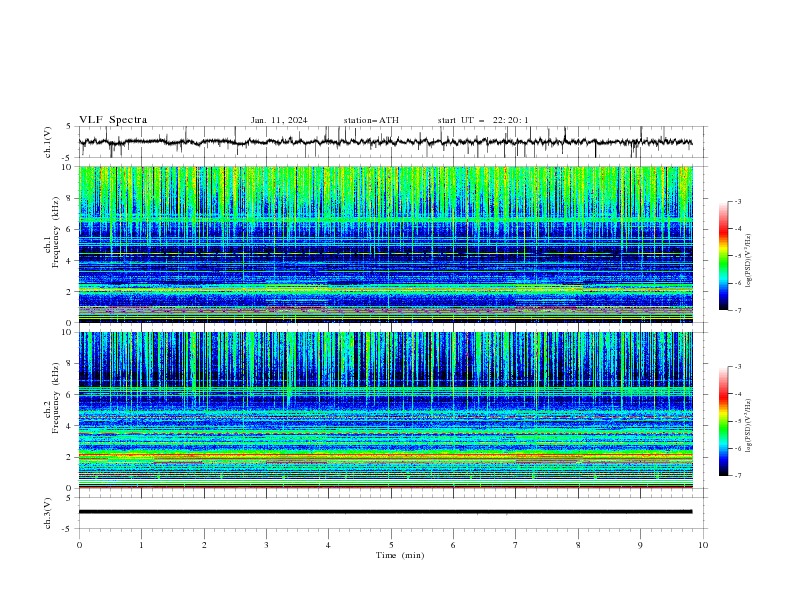The width and height of the screenshot is (792, 612).
Task: Click time axis tick label "9"
Action: click(x=640, y=545)
